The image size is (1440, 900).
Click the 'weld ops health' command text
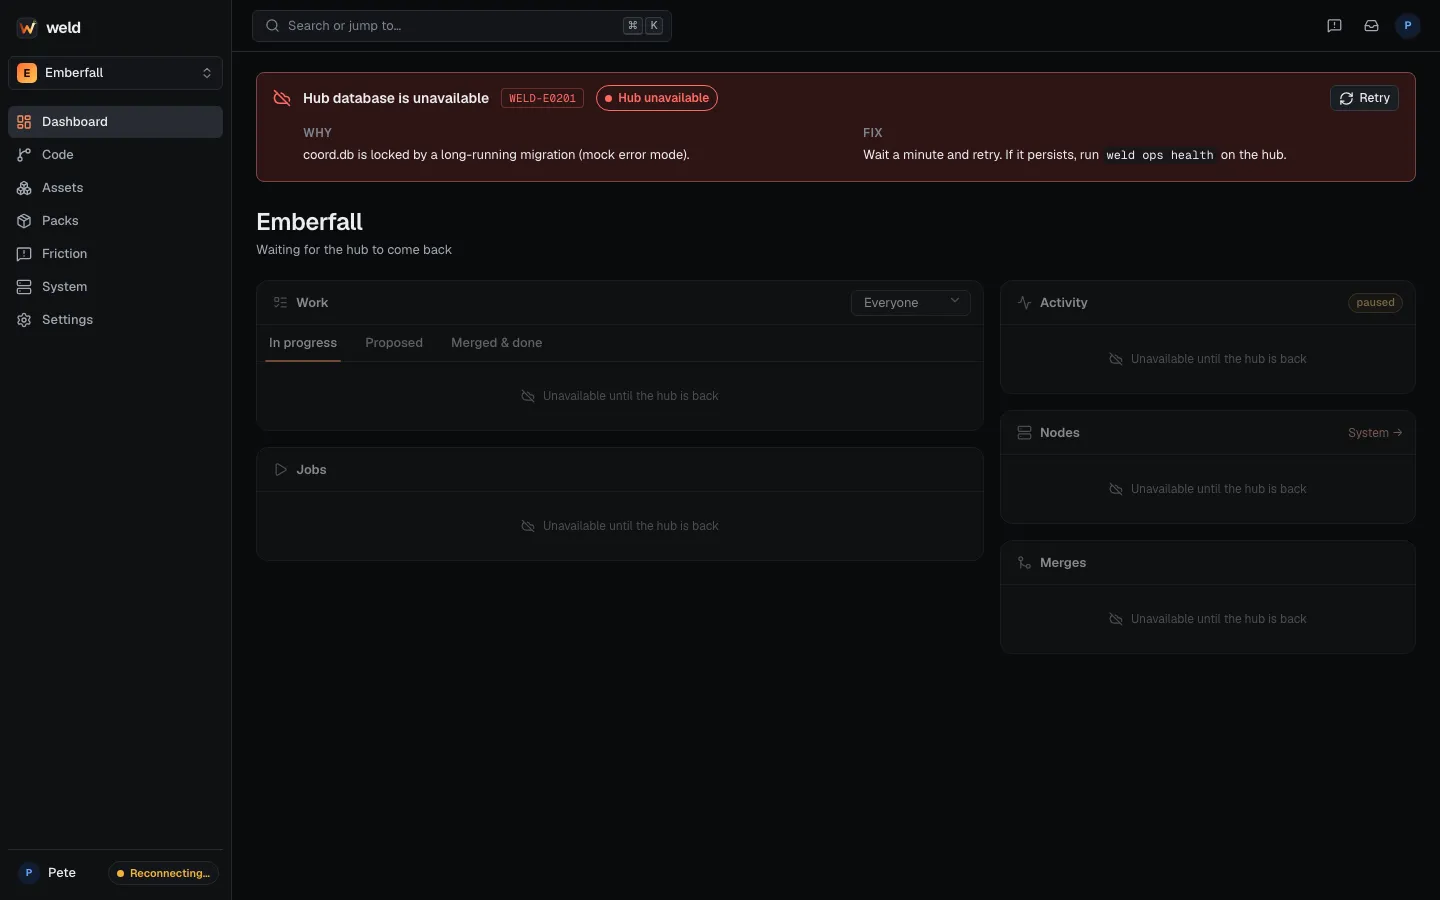[x=1160, y=155]
